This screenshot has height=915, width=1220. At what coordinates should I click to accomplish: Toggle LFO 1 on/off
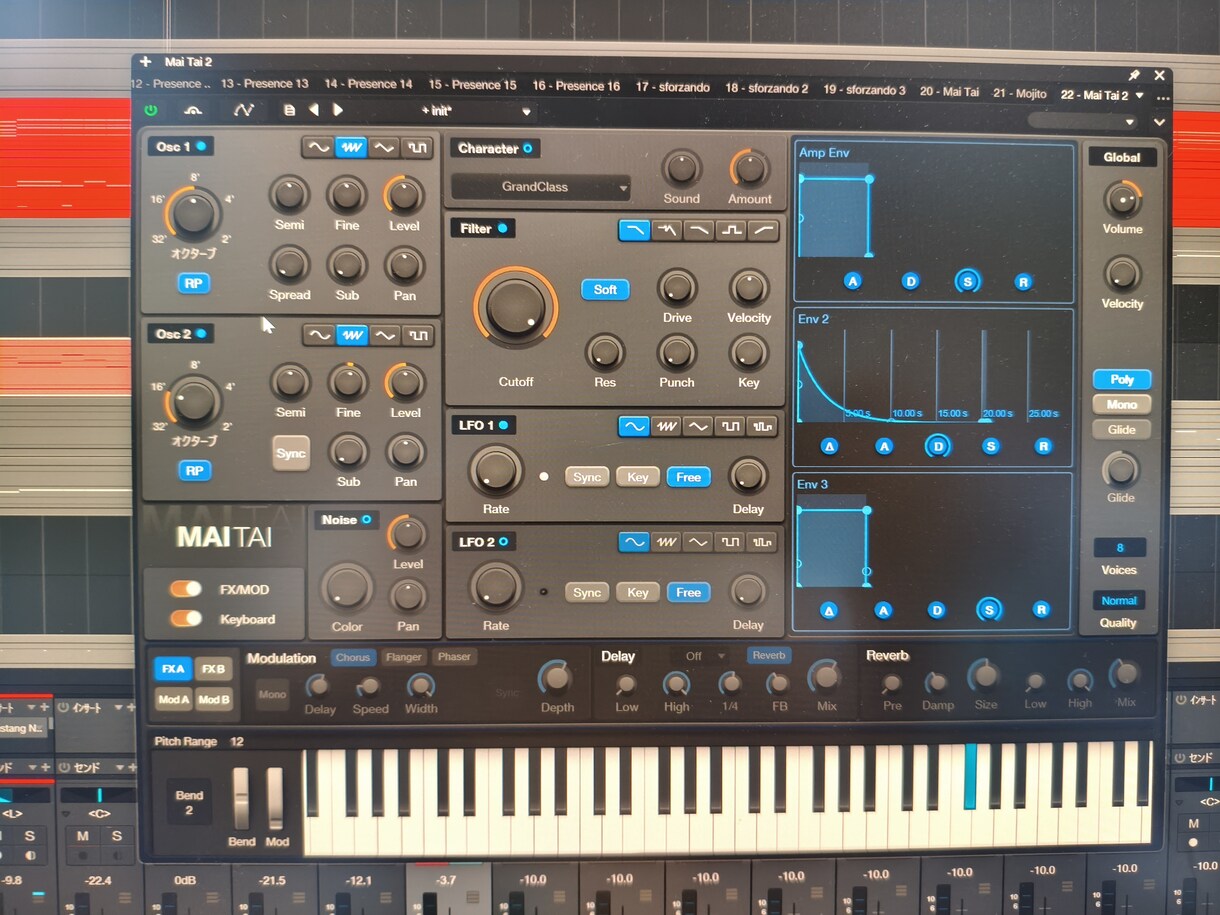503,425
